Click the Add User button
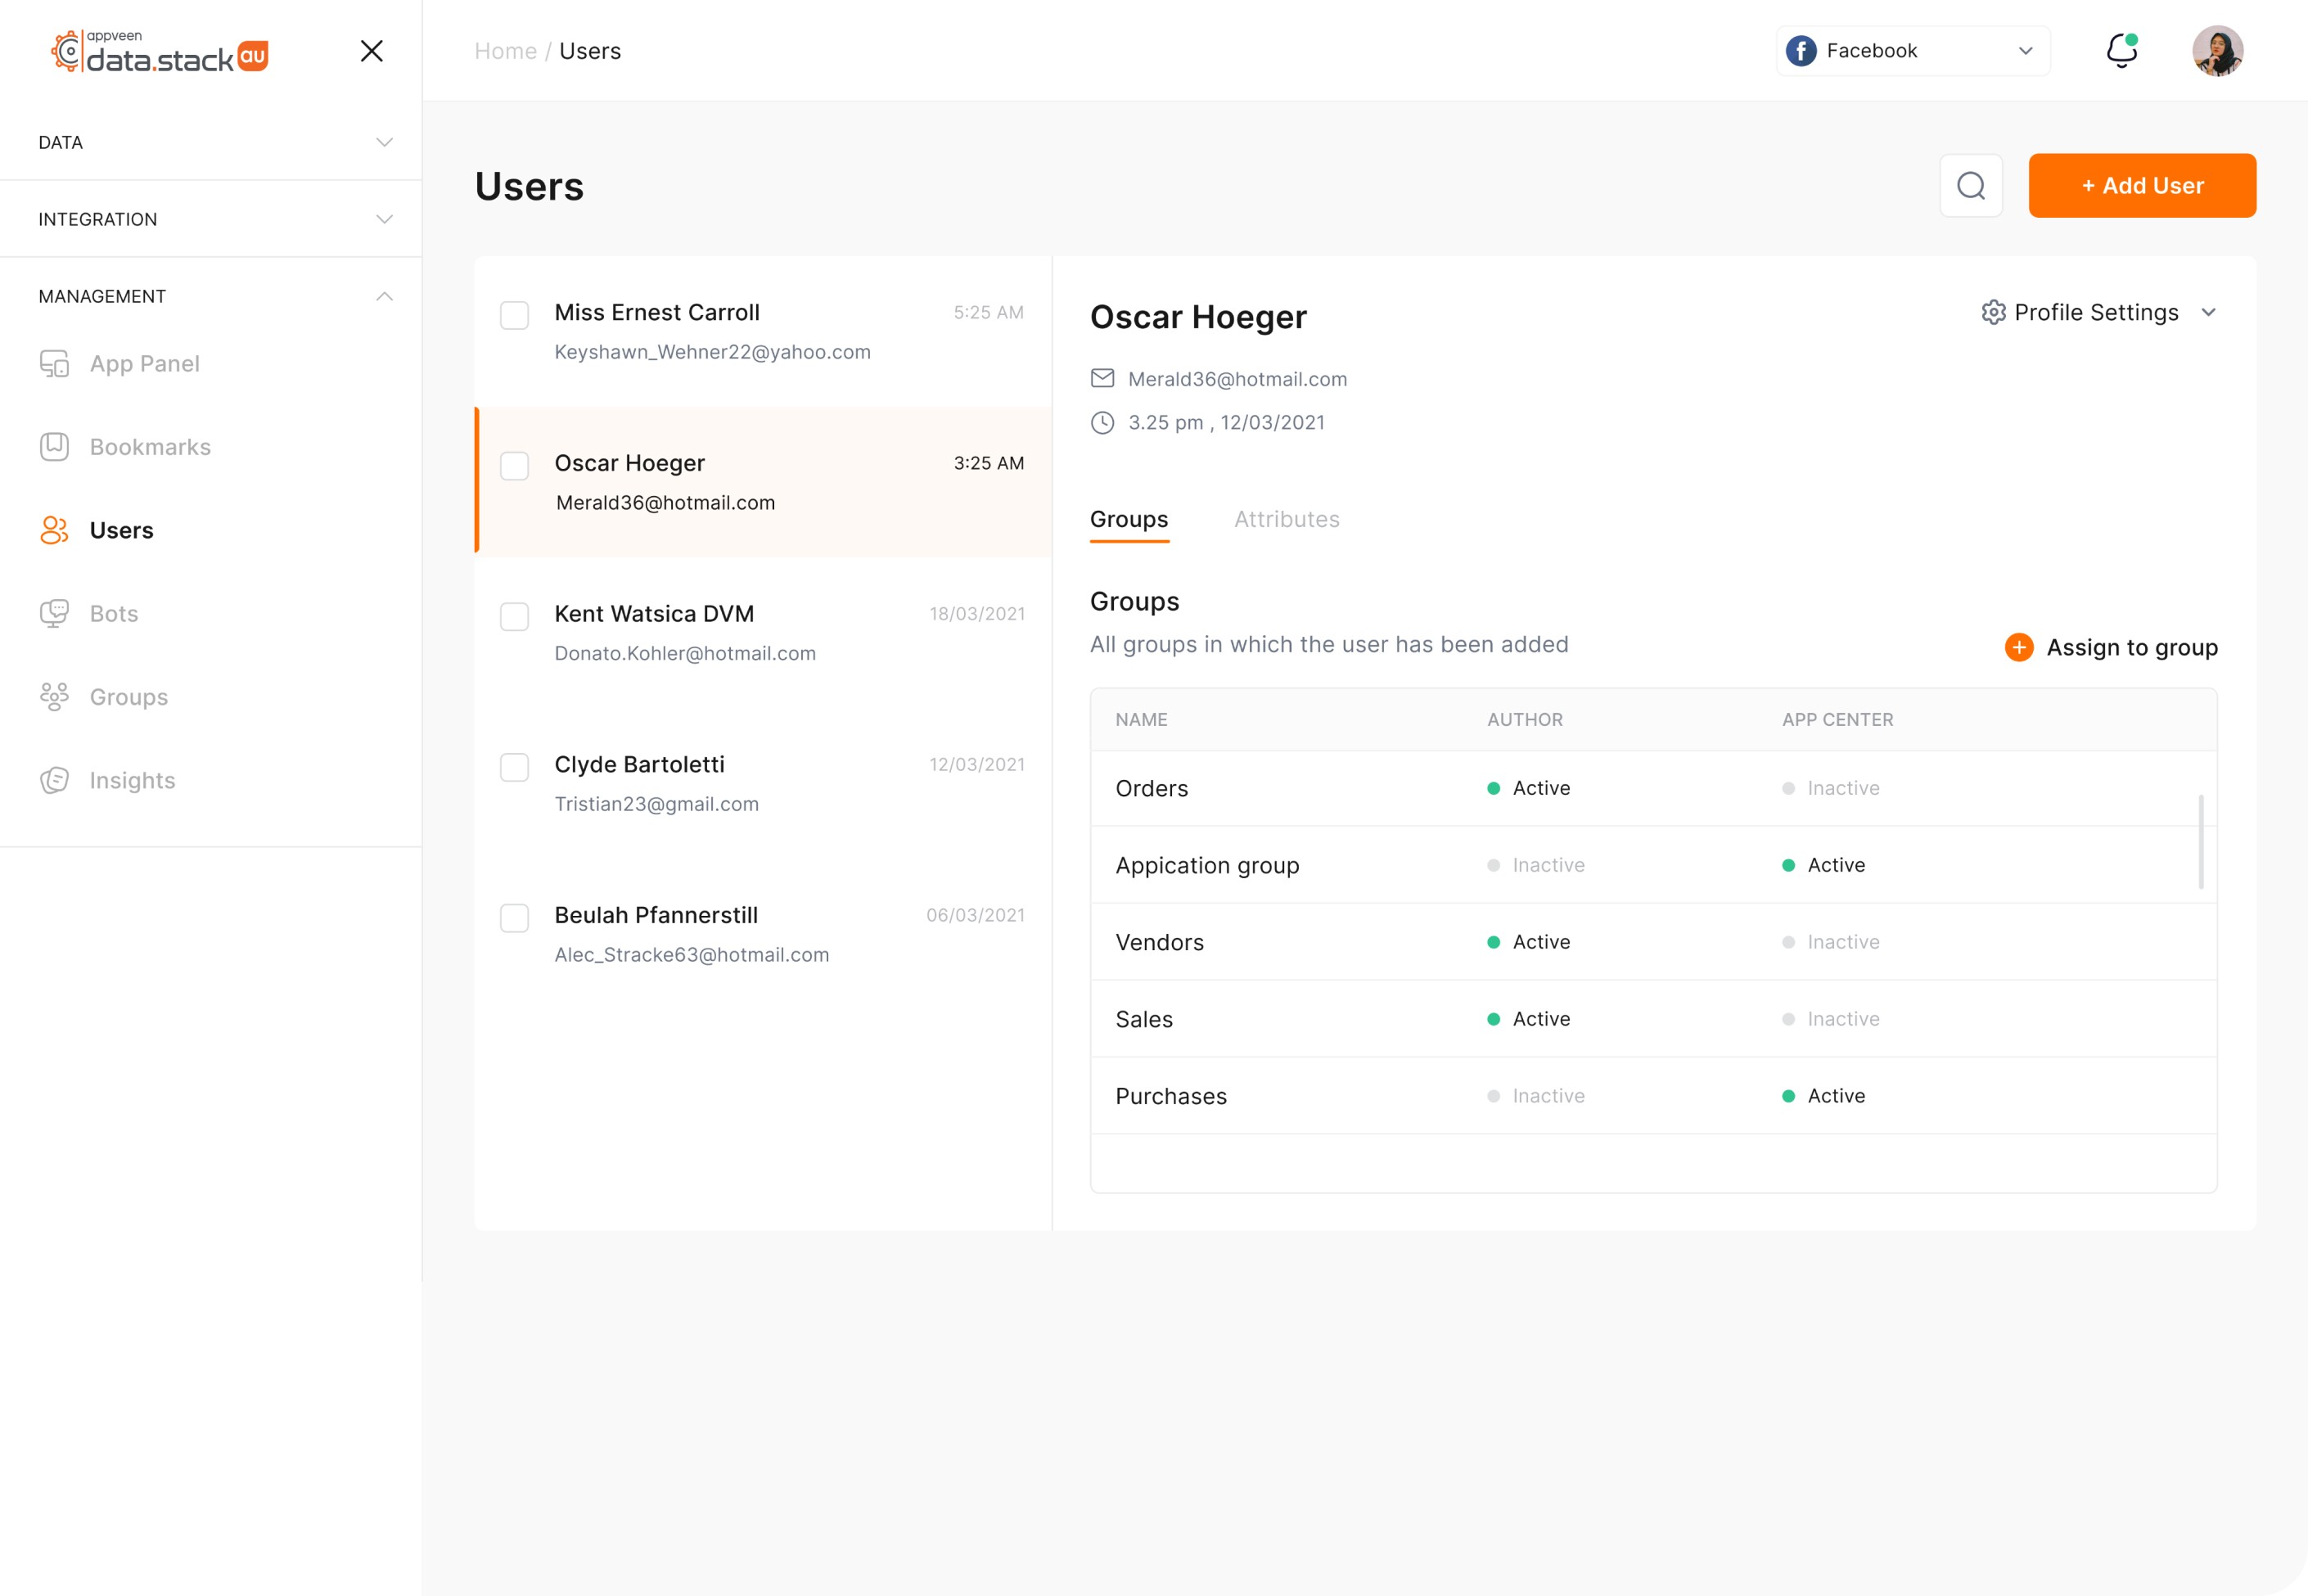This screenshot has height=1596, width=2308. [2141, 184]
